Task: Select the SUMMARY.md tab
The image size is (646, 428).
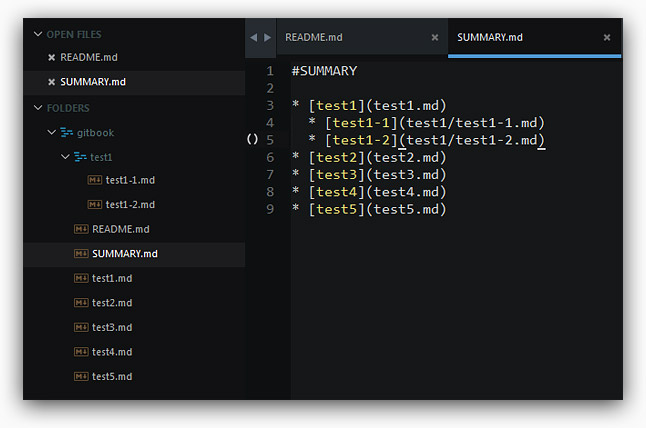Action: click(490, 38)
